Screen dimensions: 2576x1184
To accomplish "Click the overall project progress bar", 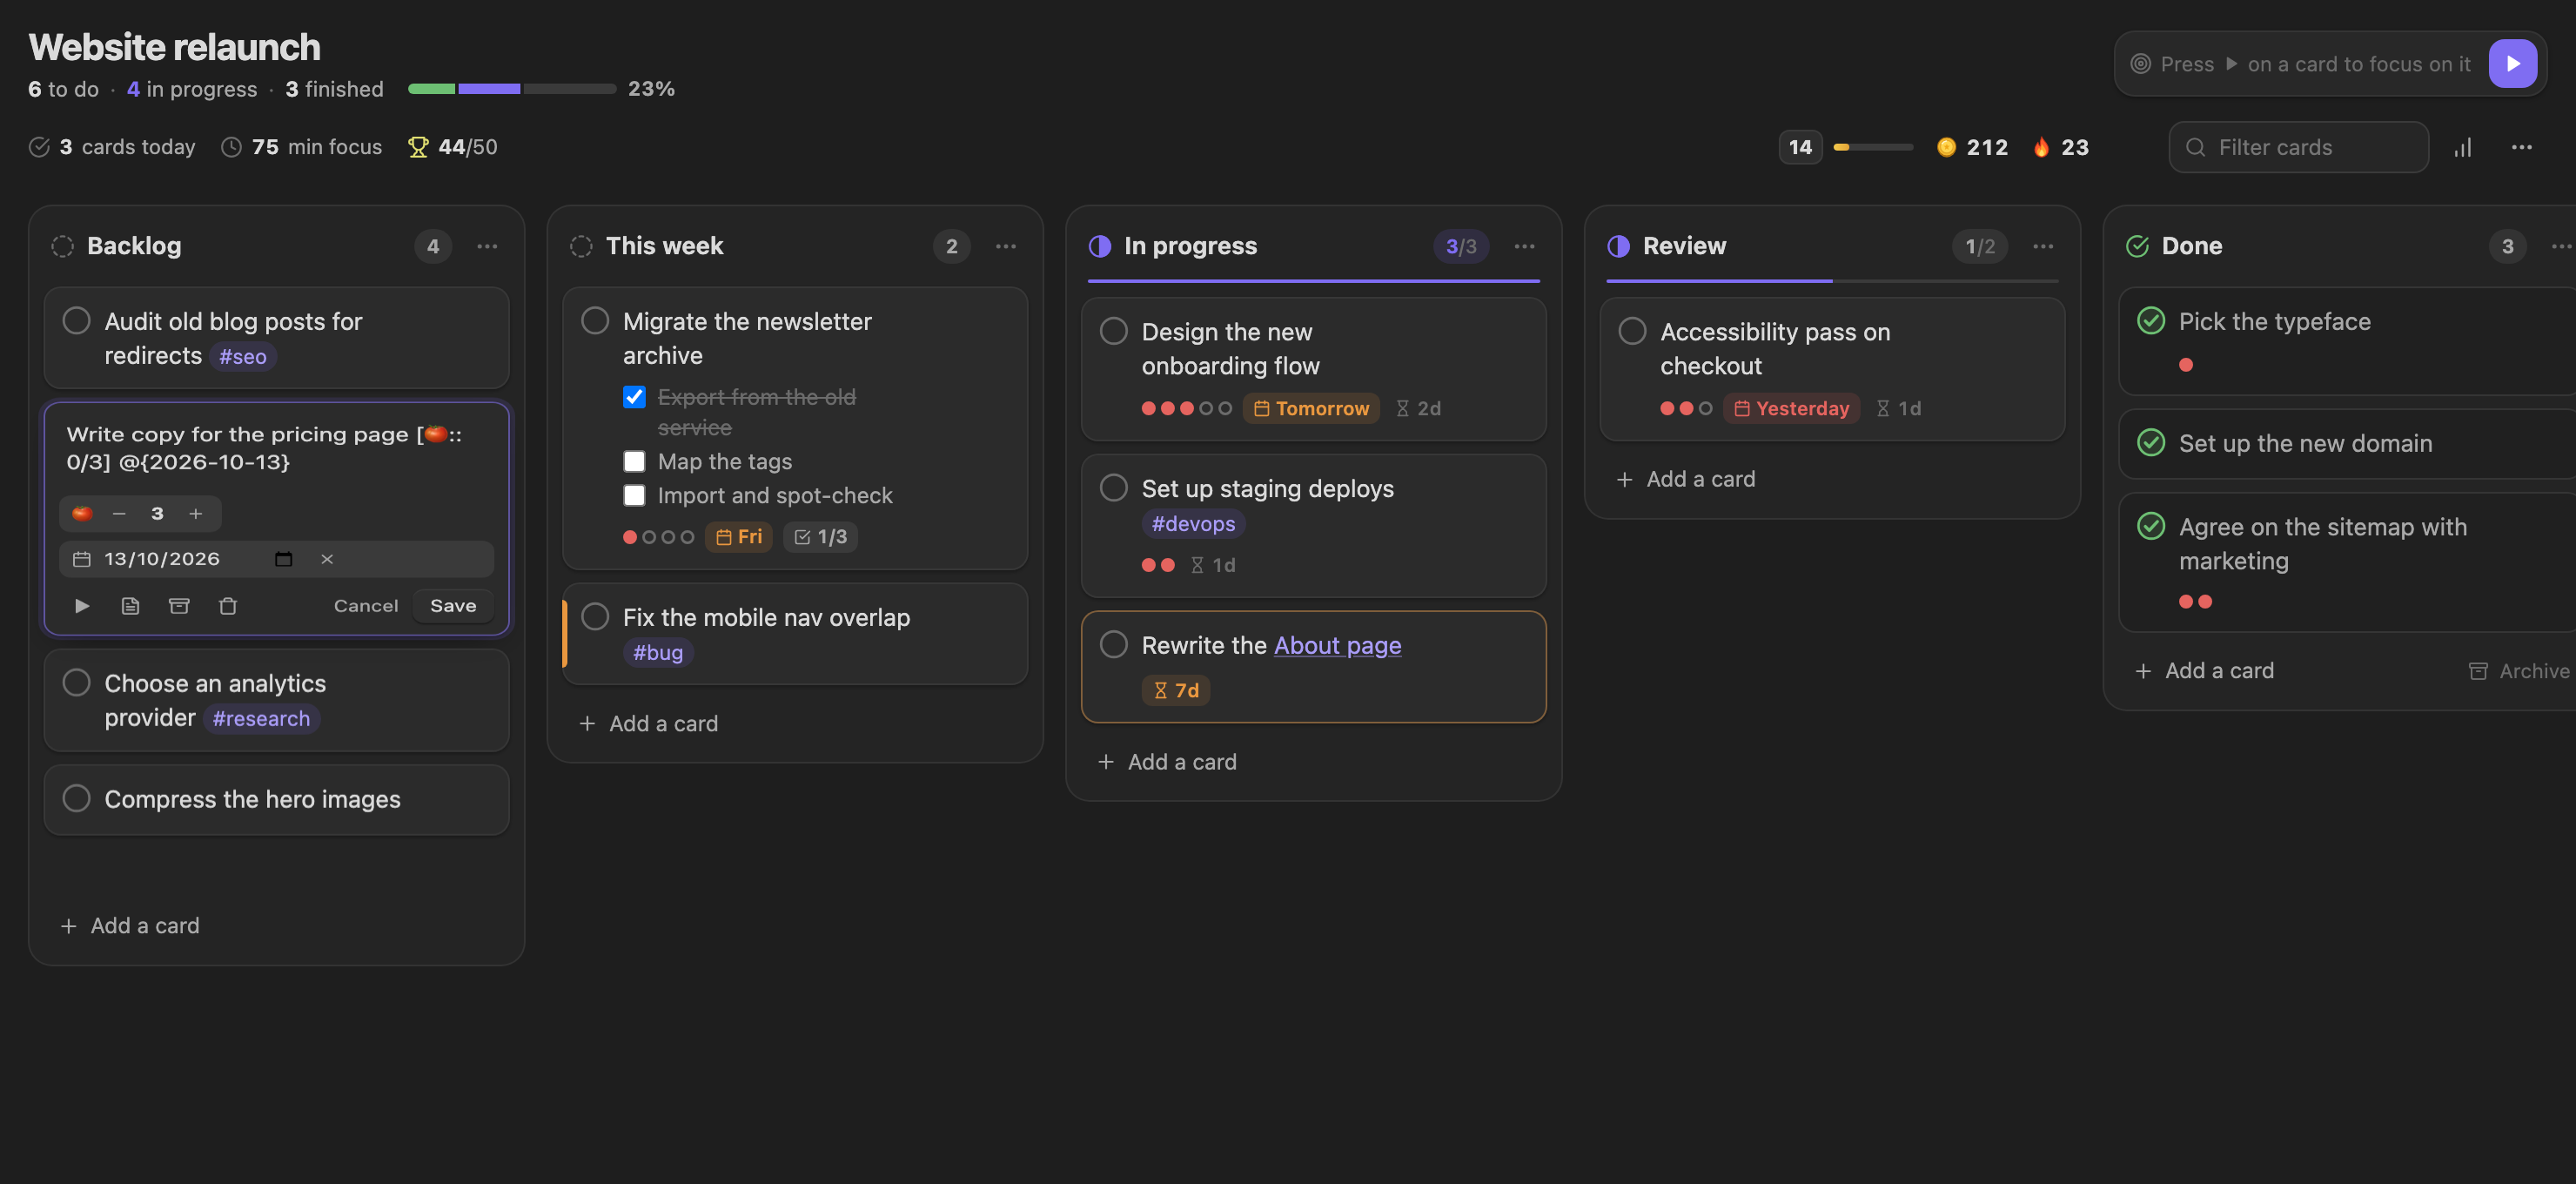I will point(512,89).
